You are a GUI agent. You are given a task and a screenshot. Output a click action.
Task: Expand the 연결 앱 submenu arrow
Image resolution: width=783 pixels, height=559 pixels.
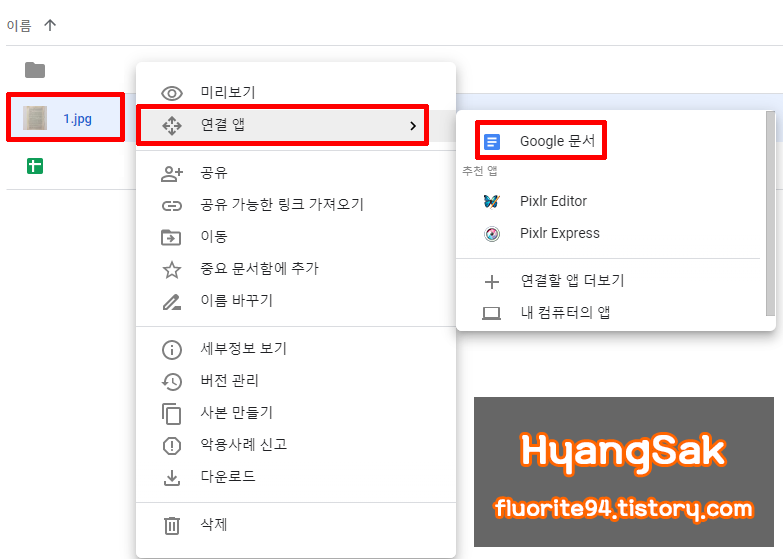pos(412,126)
